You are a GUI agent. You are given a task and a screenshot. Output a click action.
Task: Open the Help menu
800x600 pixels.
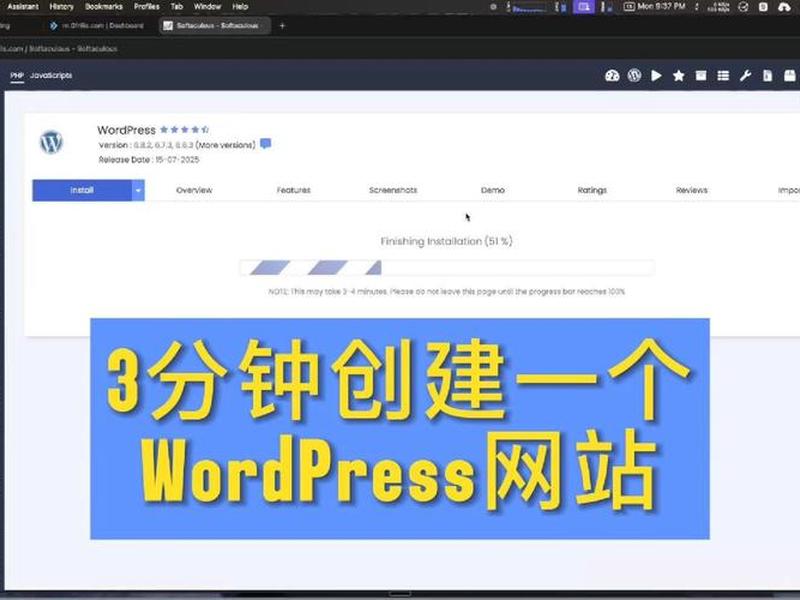coord(240,7)
